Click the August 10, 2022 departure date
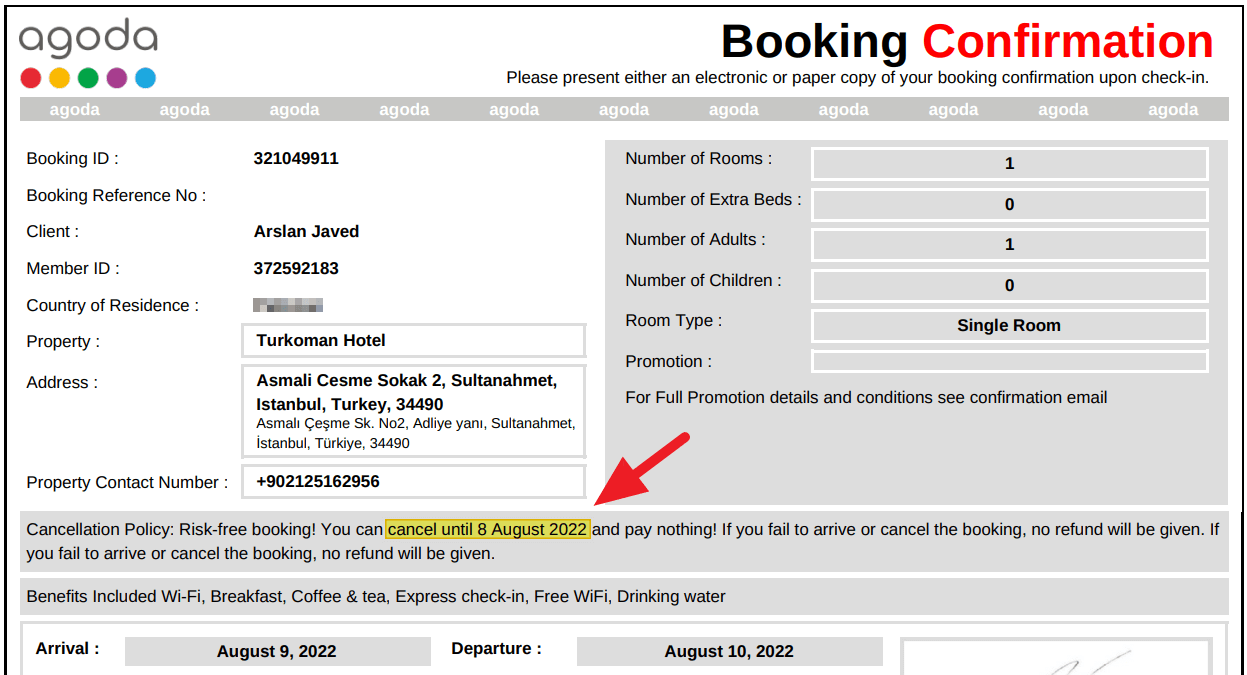The width and height of the screenshot is (1247, 675). [729, 651]
